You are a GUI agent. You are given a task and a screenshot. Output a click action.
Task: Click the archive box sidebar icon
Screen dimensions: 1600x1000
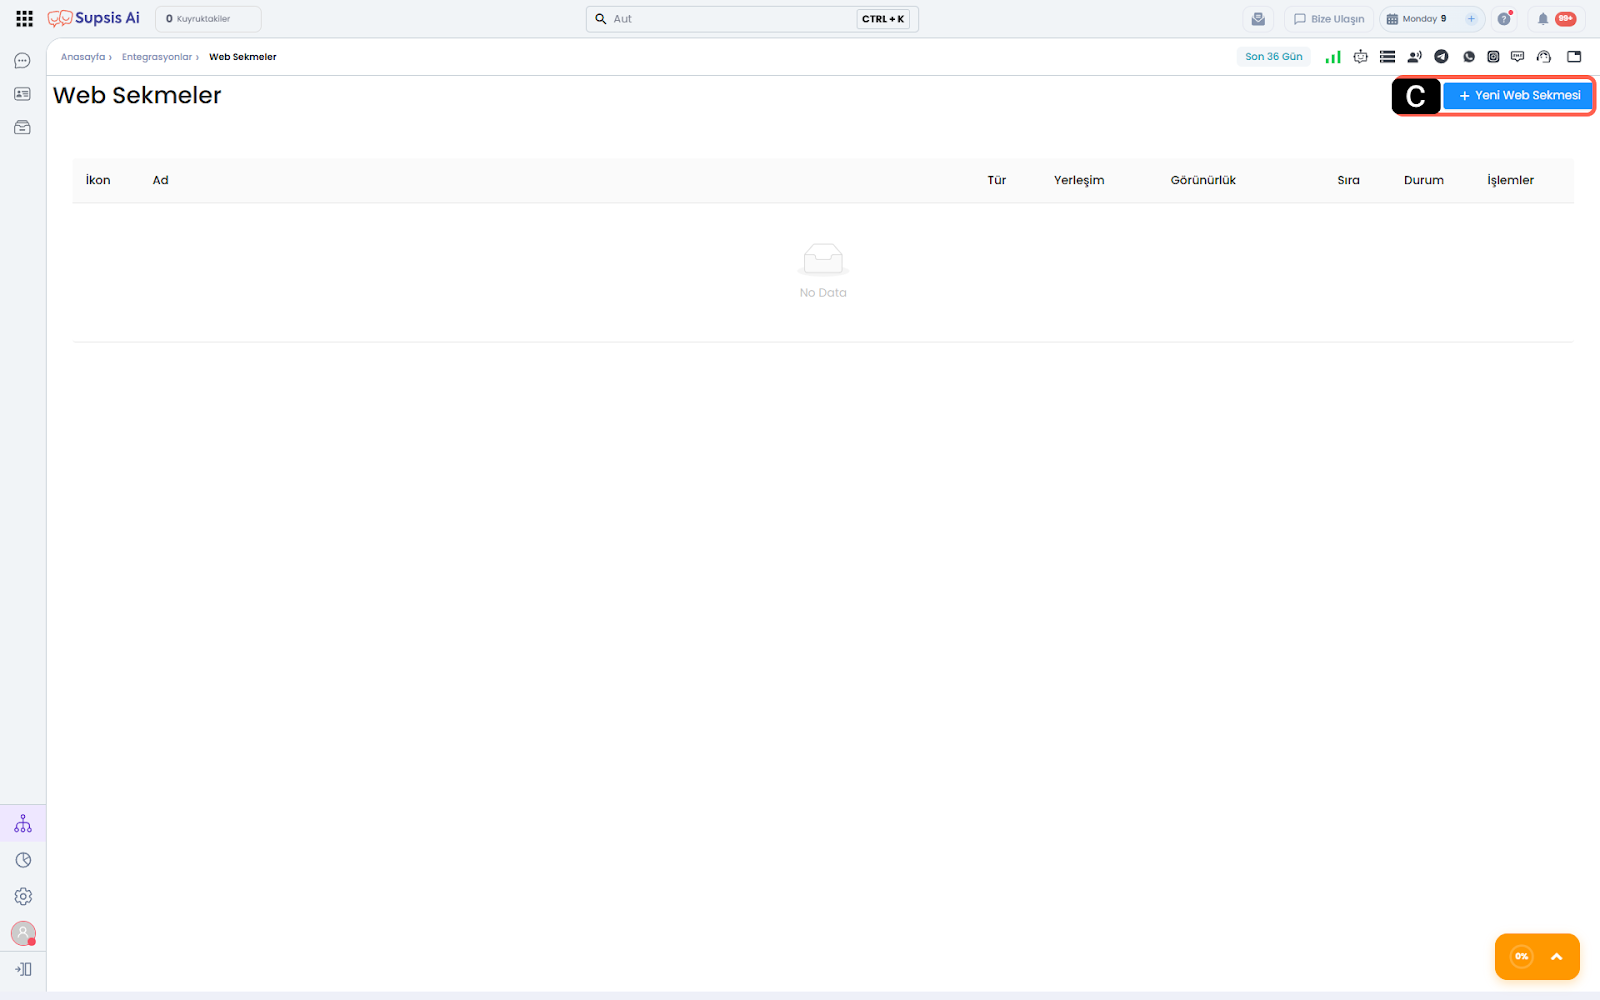[22, 128]
